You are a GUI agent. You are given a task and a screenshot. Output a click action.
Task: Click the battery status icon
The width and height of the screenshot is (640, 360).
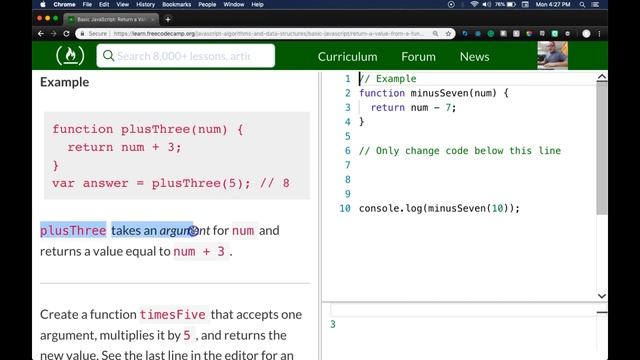point(511,4)
